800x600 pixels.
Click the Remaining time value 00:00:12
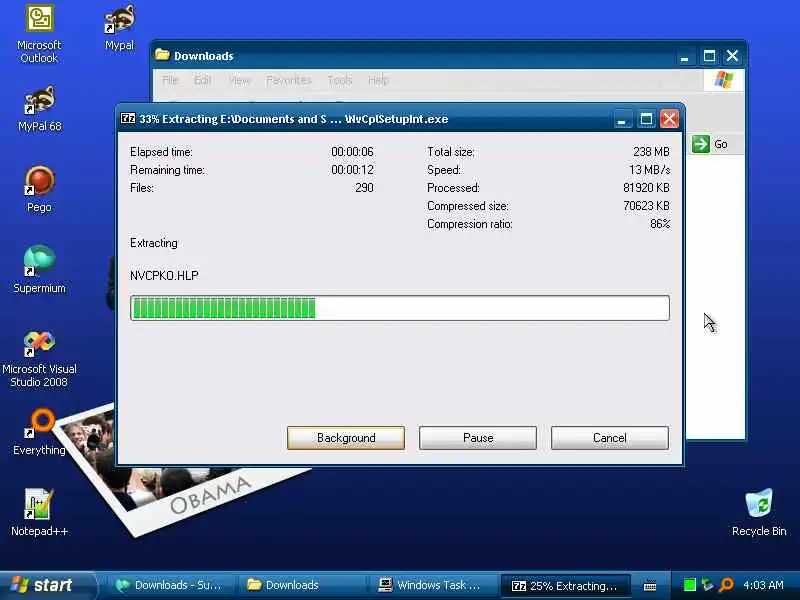(x=352, y=170)
